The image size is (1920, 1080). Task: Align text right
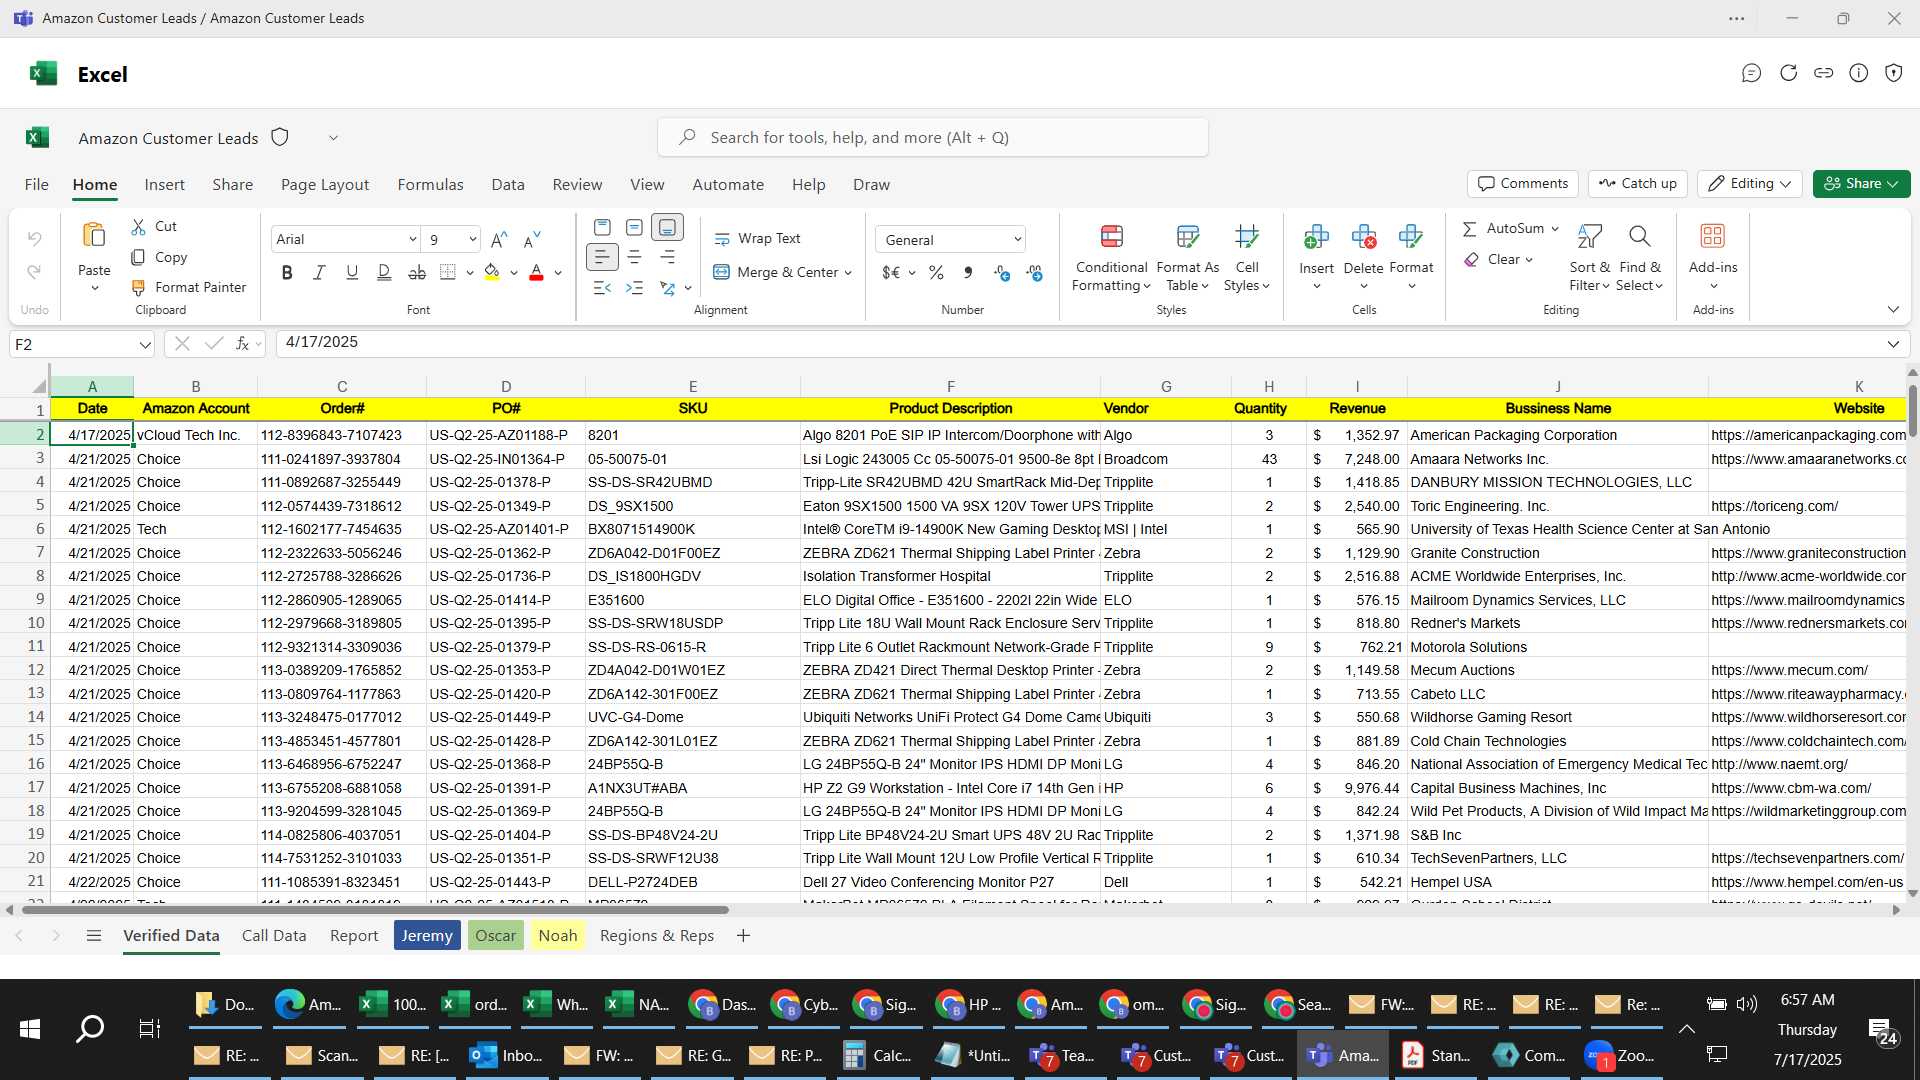pyautogui.click(x=667, y=258)
